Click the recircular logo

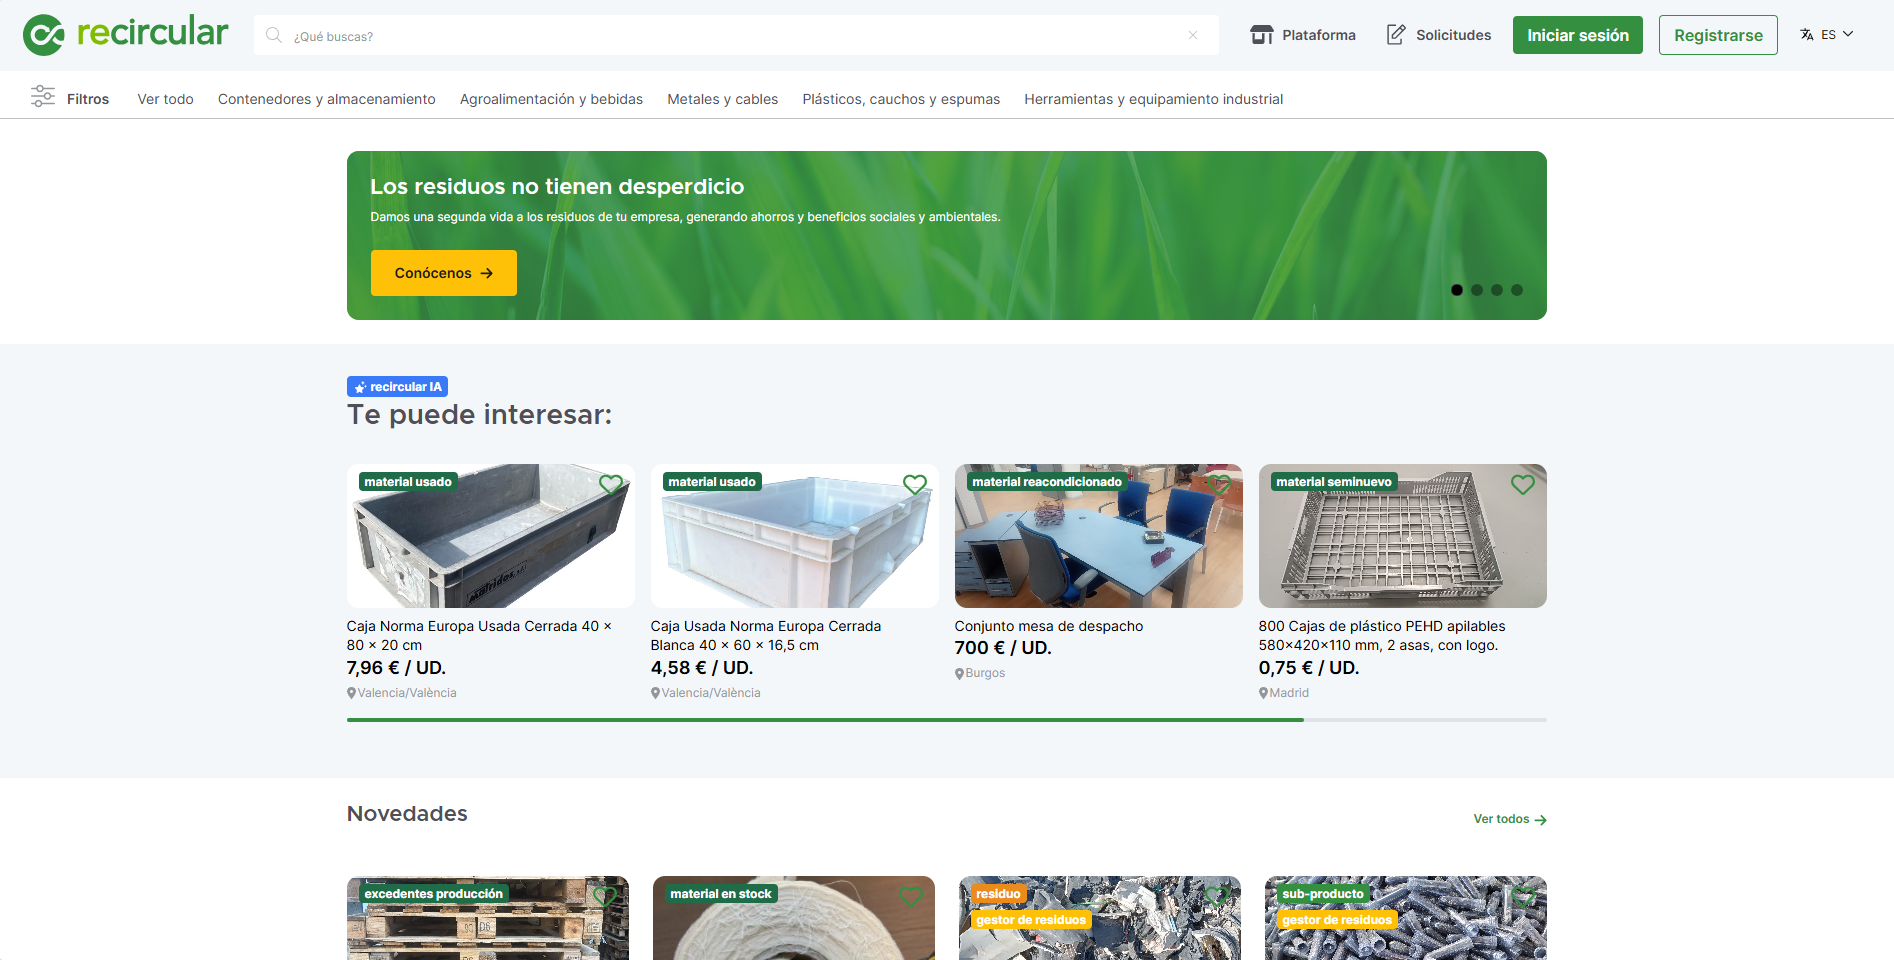tap(125, 34)
